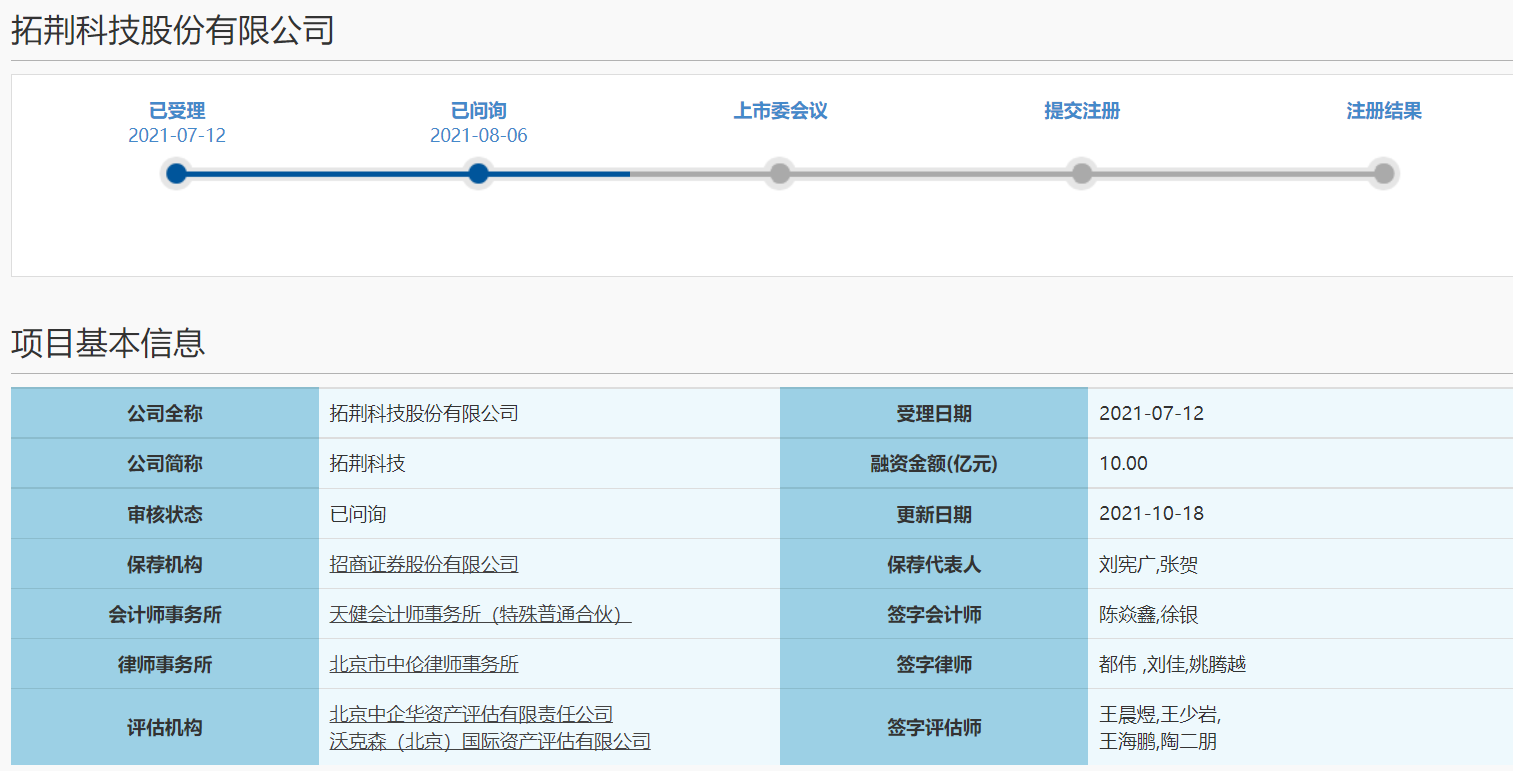Click the 更新日期 header cell
Screen dimensions: 1513x771
pyautogui.click(x=934, y=513)
